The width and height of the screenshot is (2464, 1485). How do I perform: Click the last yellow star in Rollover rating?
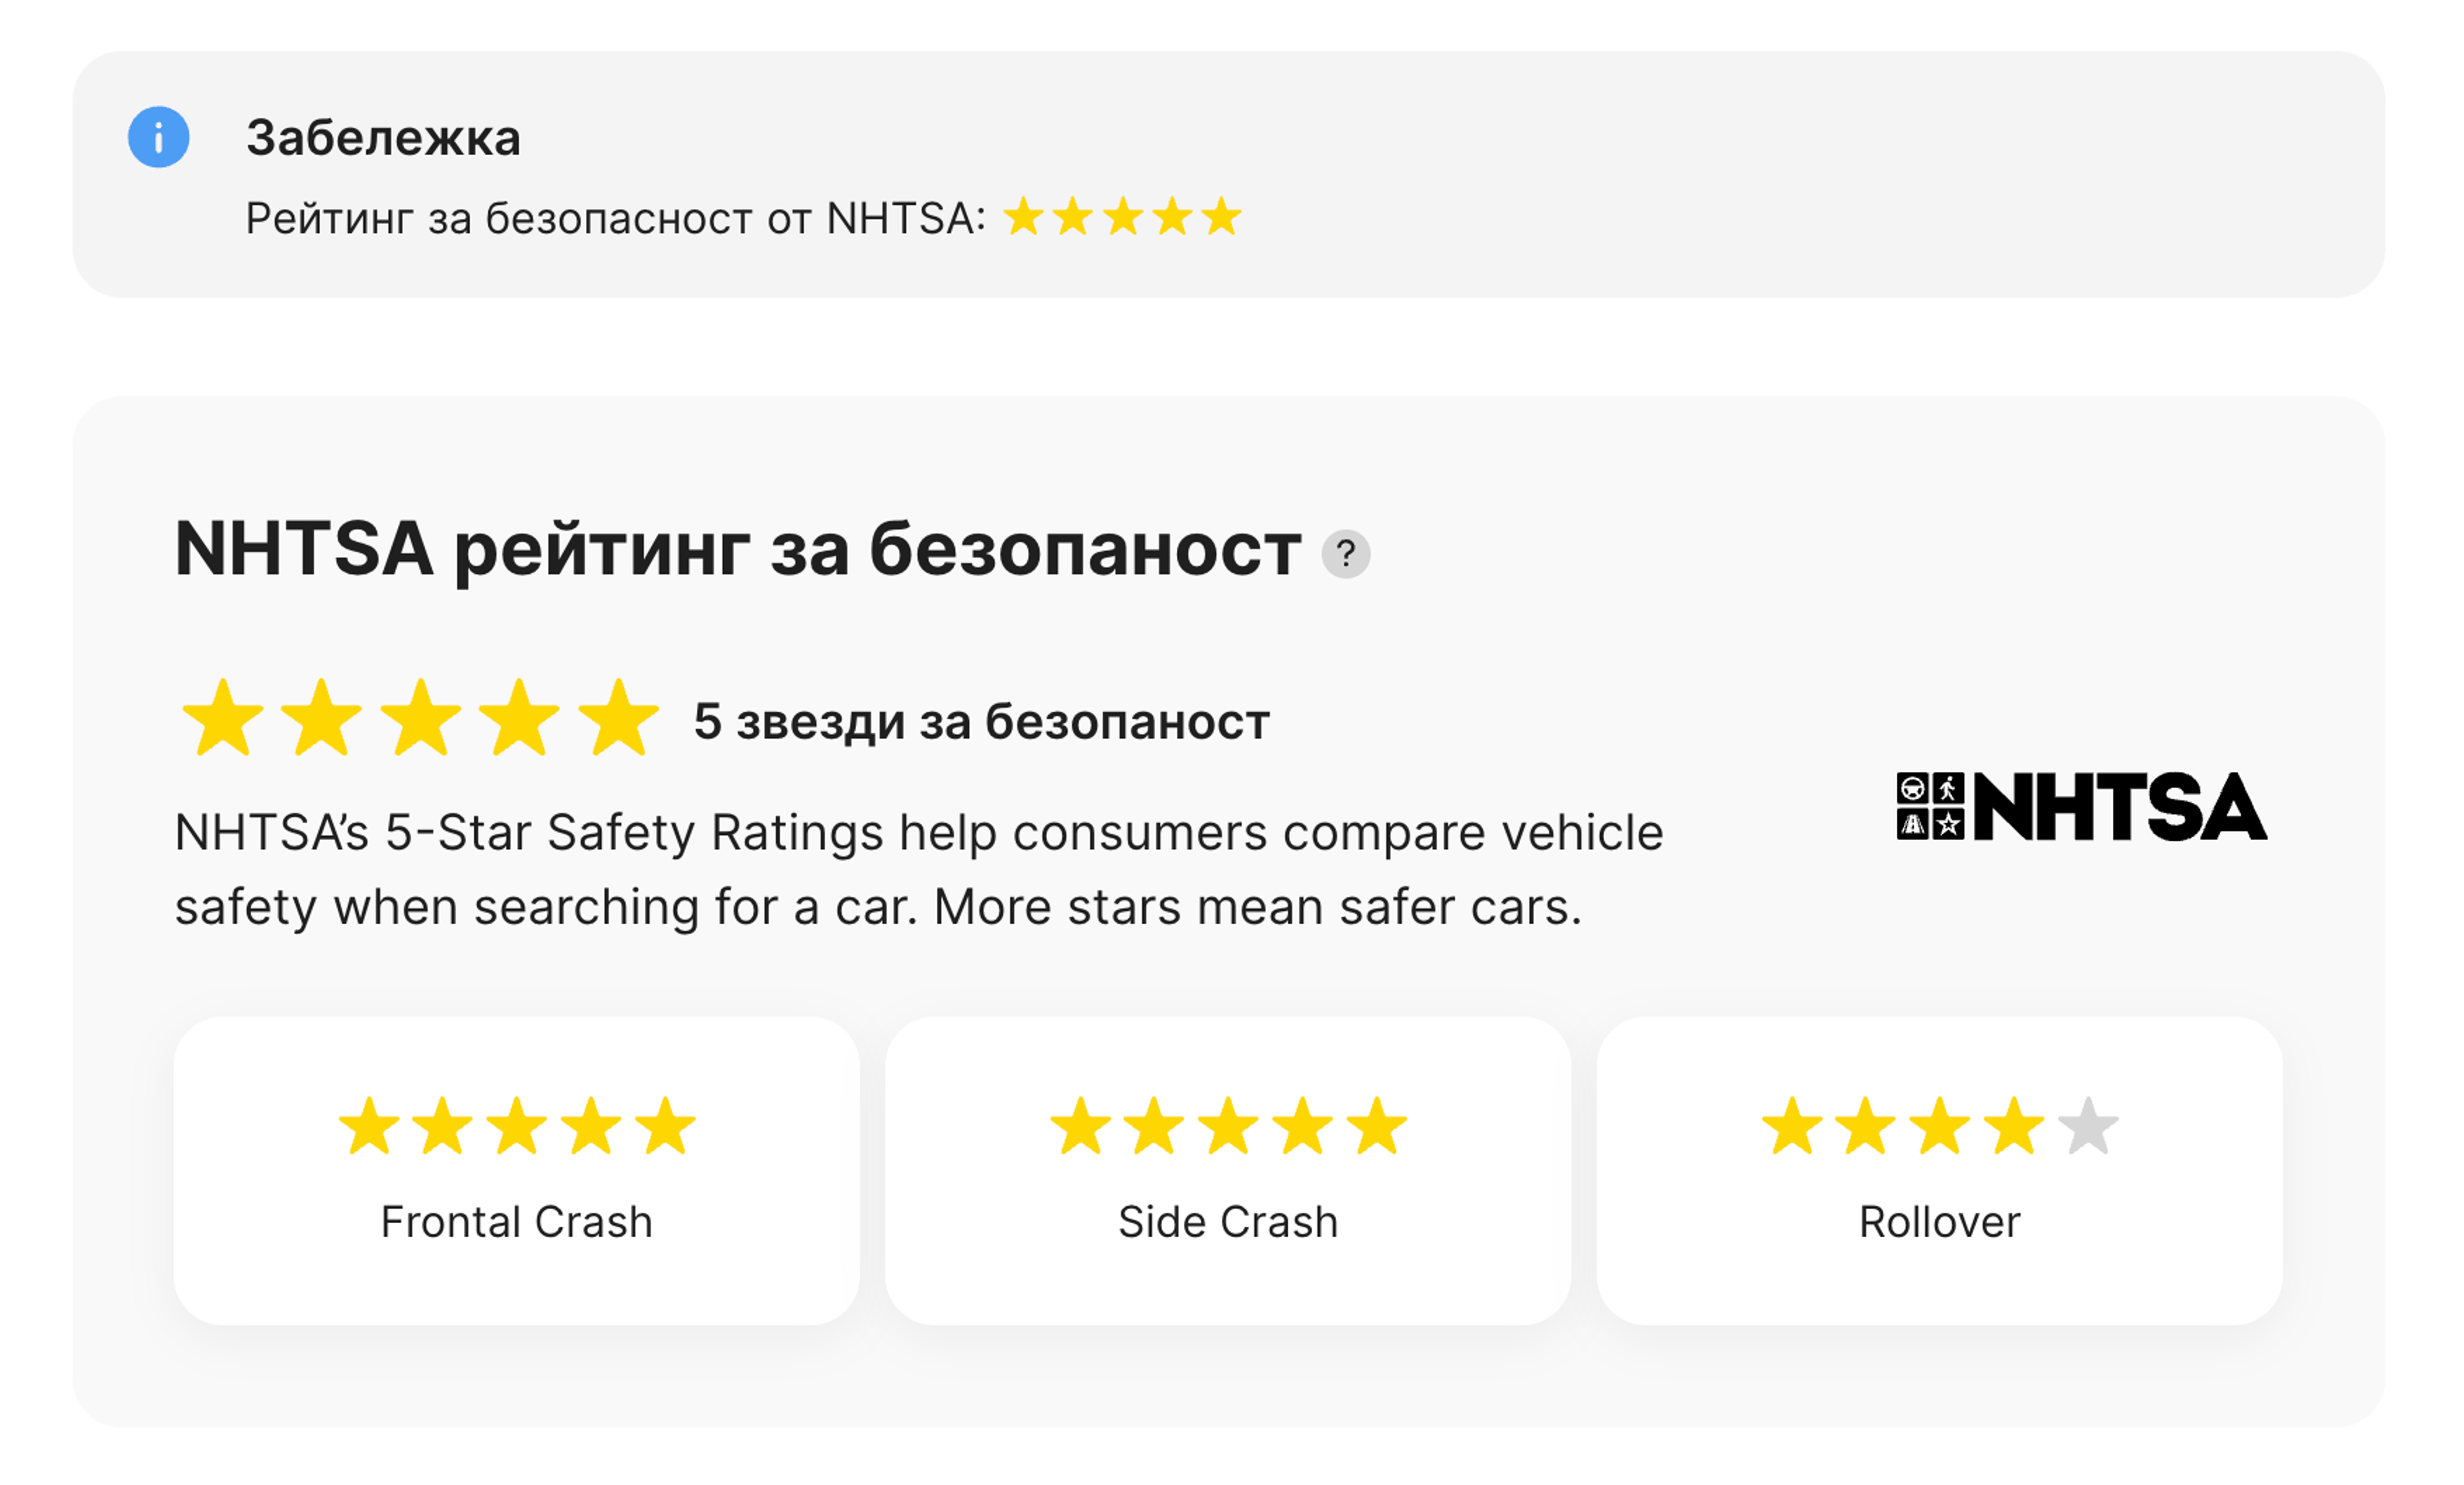(2013, 1126)
